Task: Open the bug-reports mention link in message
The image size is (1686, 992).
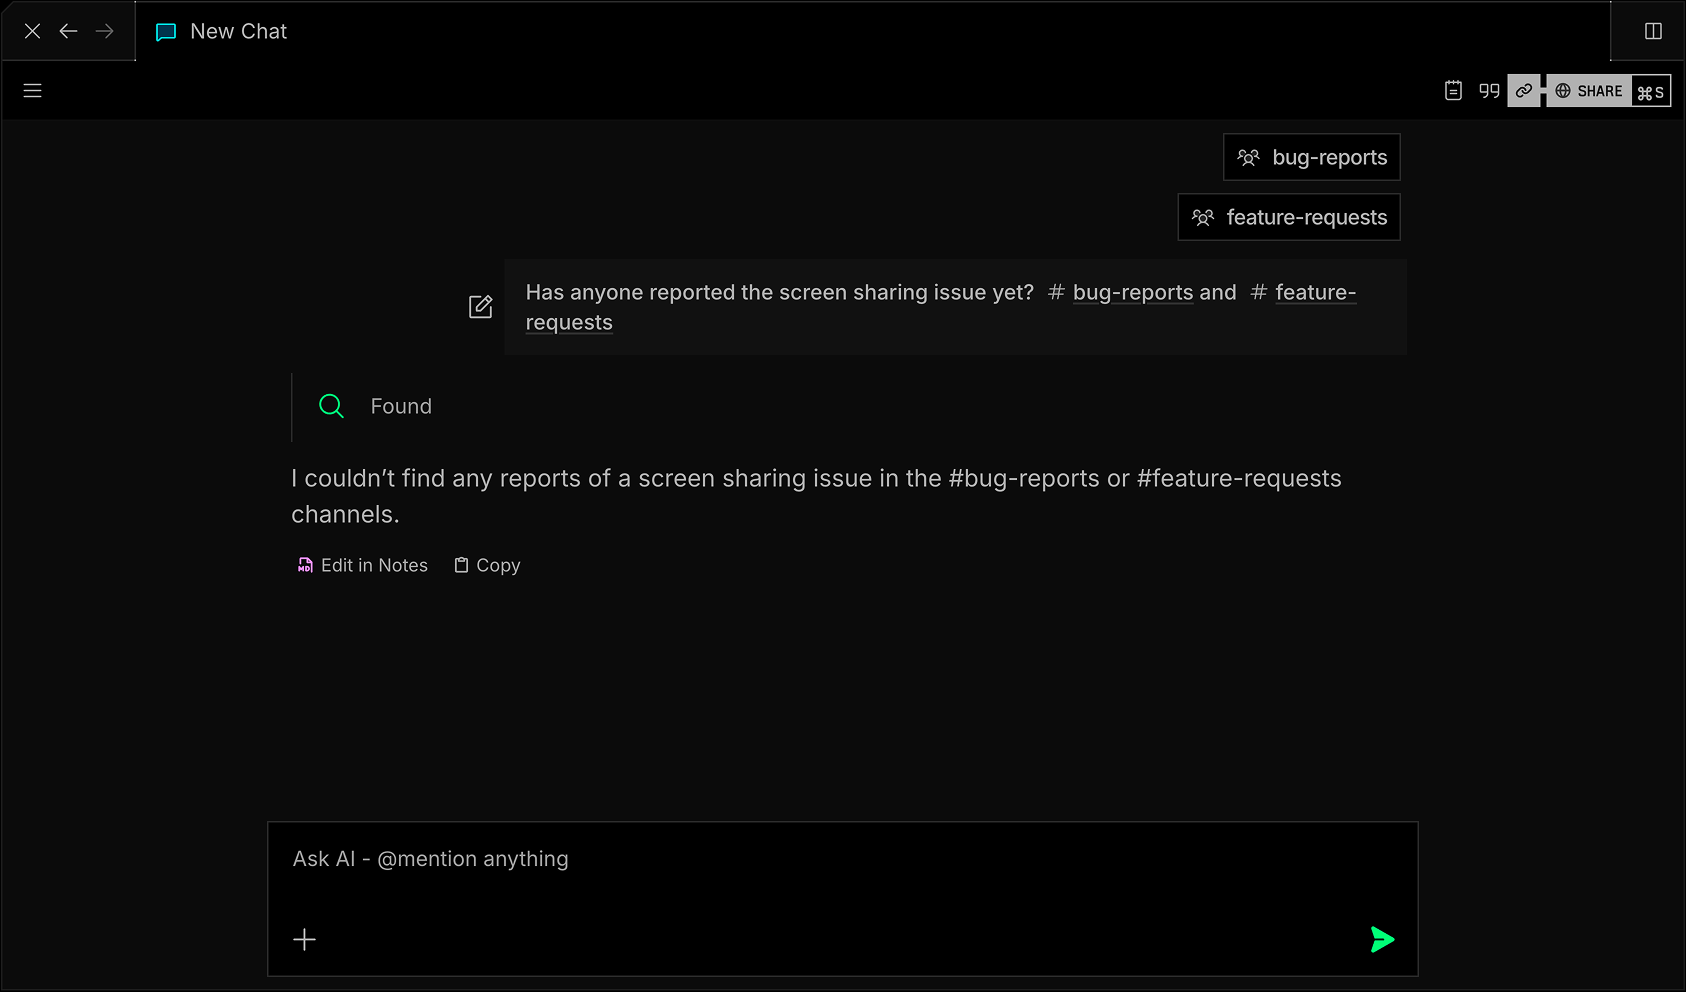Action: (x=1132, y=293)
